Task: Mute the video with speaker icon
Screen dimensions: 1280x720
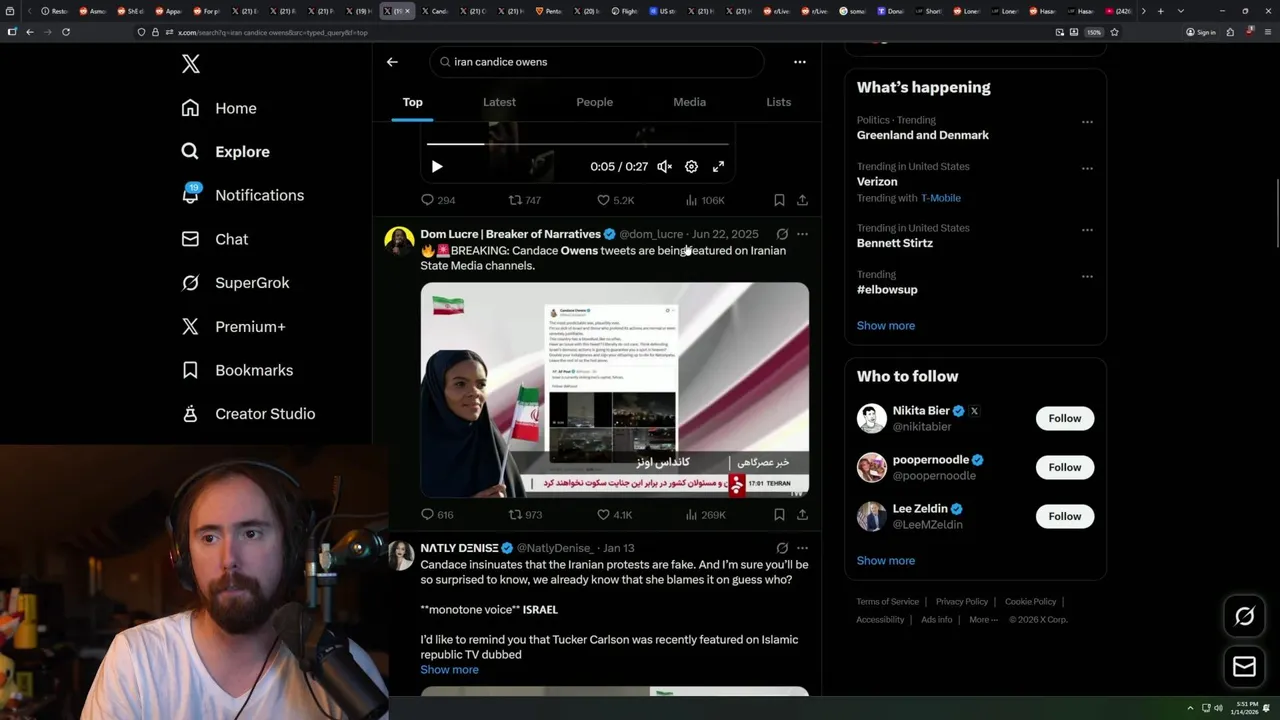Action: click(664, 167)
